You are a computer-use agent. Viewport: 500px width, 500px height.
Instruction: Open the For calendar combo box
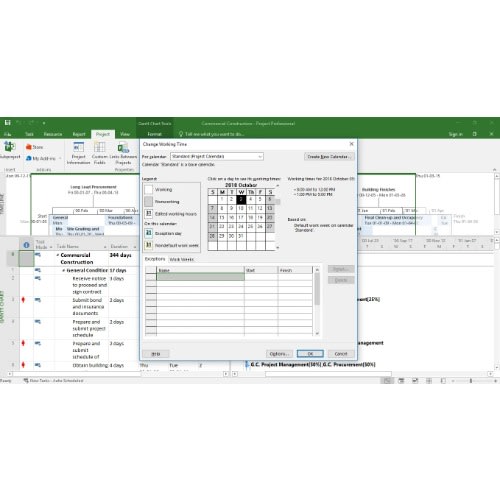217,156
